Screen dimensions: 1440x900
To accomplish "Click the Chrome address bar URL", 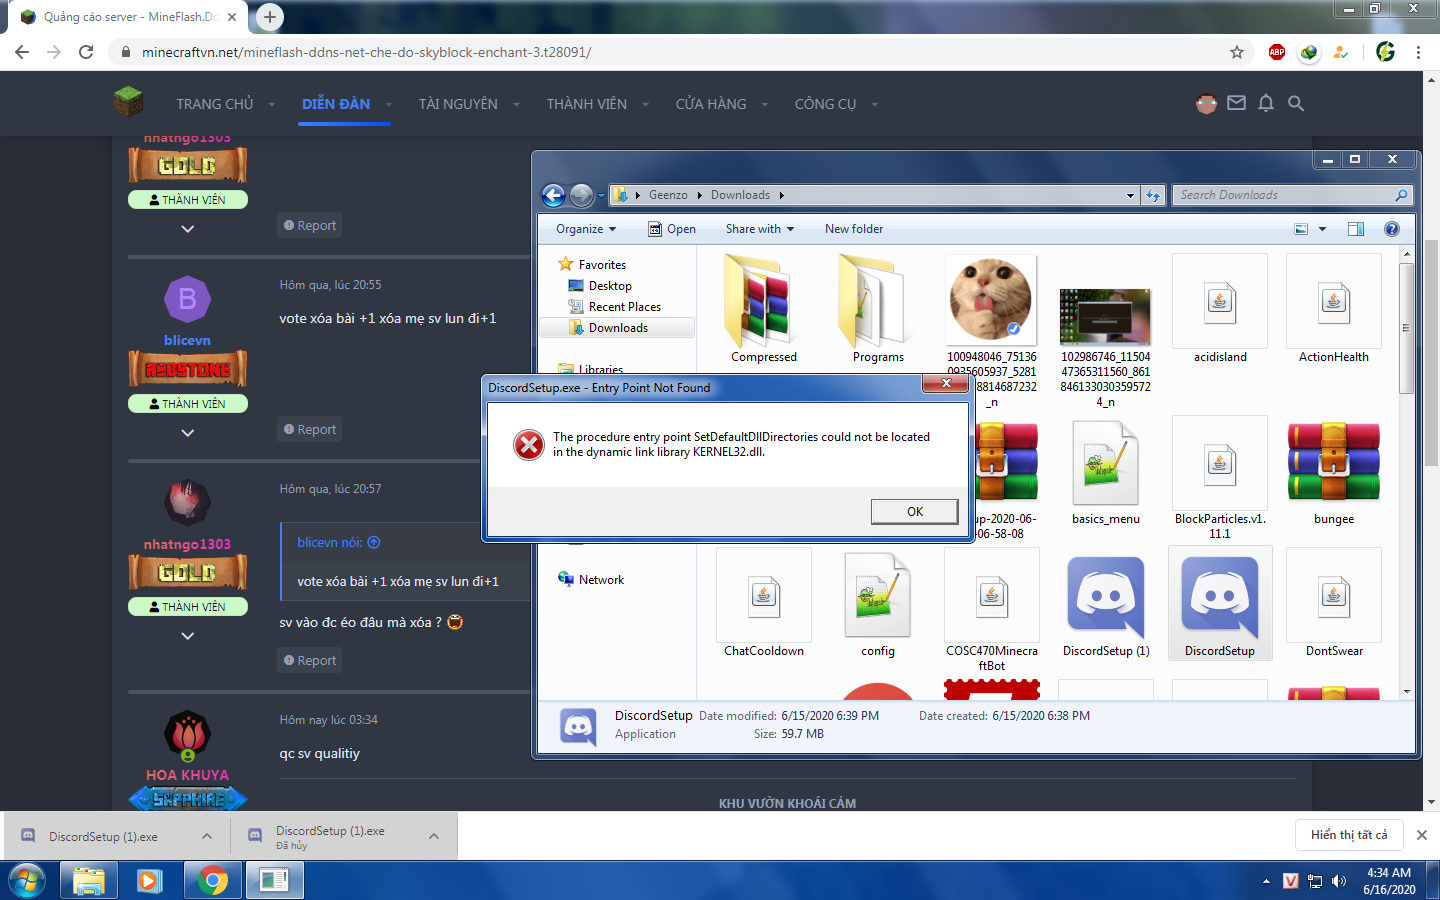I will point(367,52).
